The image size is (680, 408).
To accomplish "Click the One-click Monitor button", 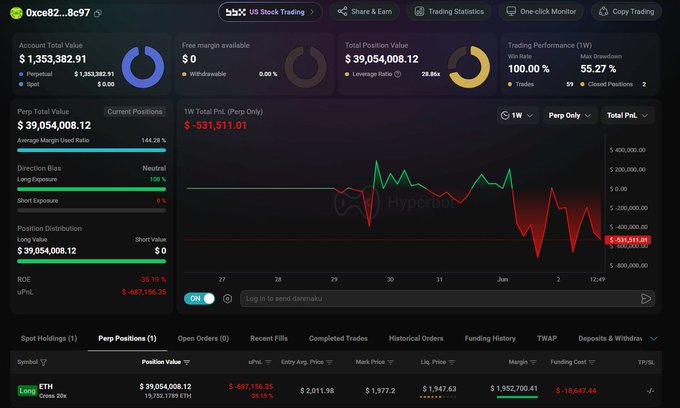I will (541, 12).
